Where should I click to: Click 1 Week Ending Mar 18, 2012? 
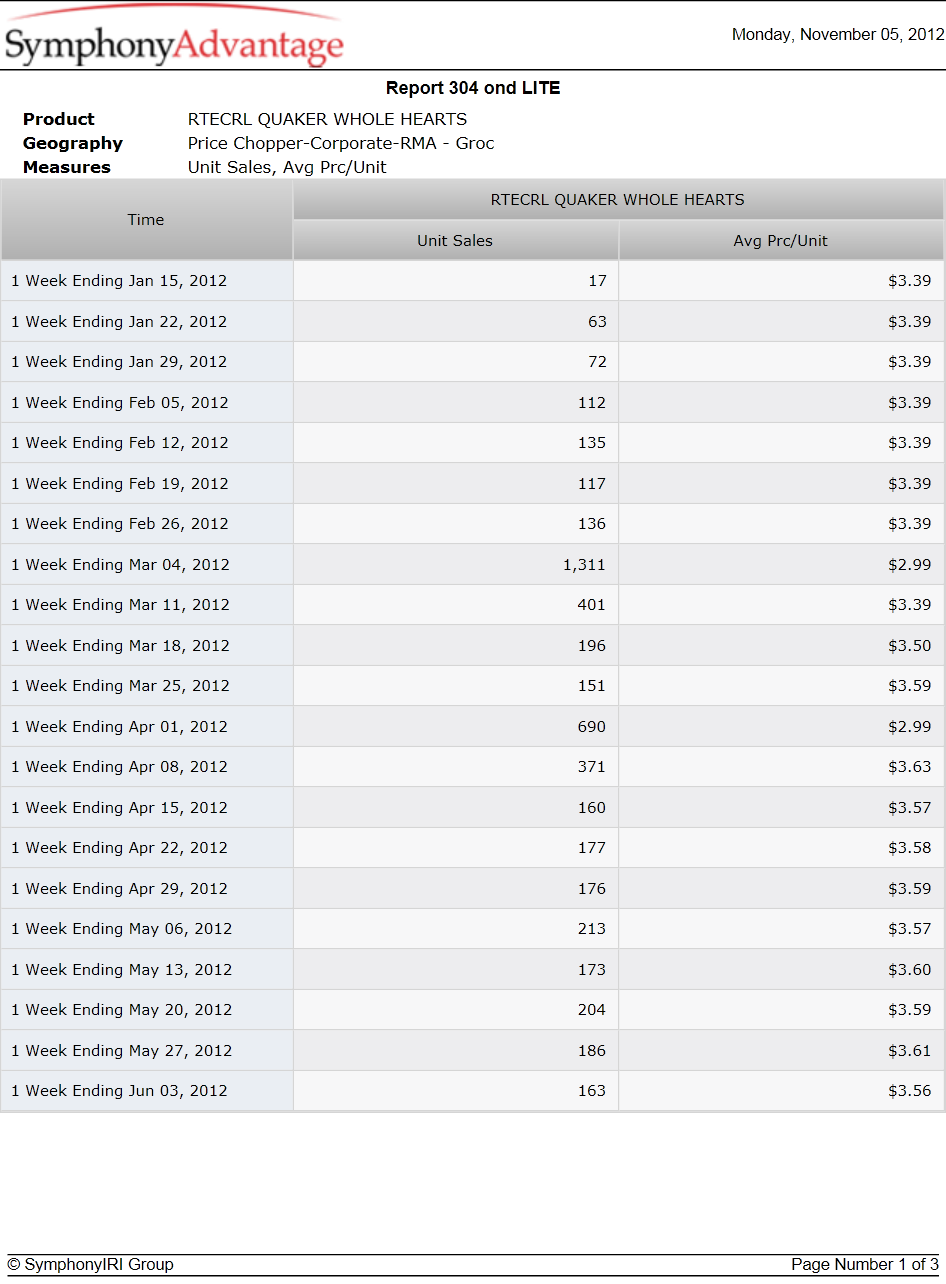point(120,646)
